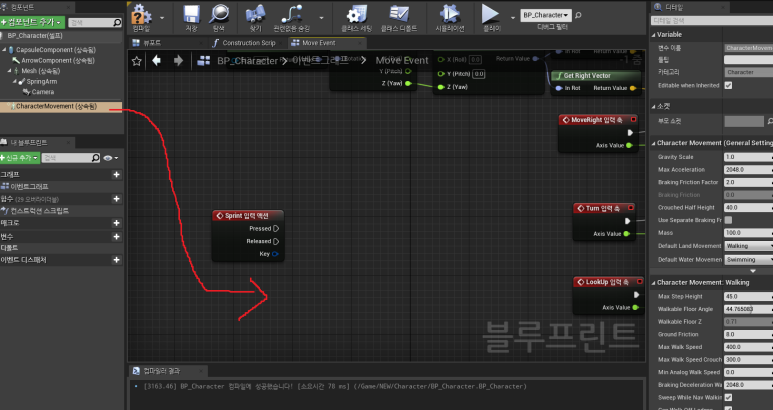Viewport: 773px width, 410px height.
Task: Toggle Editable when Inherited checkbox
Action: (x=728, y=85)
